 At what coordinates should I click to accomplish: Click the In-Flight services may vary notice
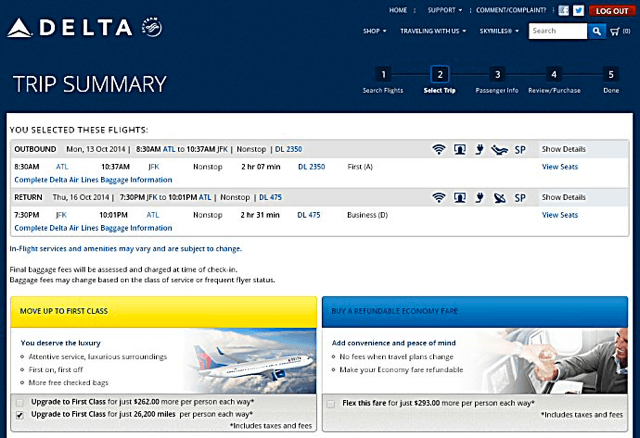pyautogui.click(x=126, y=249)
